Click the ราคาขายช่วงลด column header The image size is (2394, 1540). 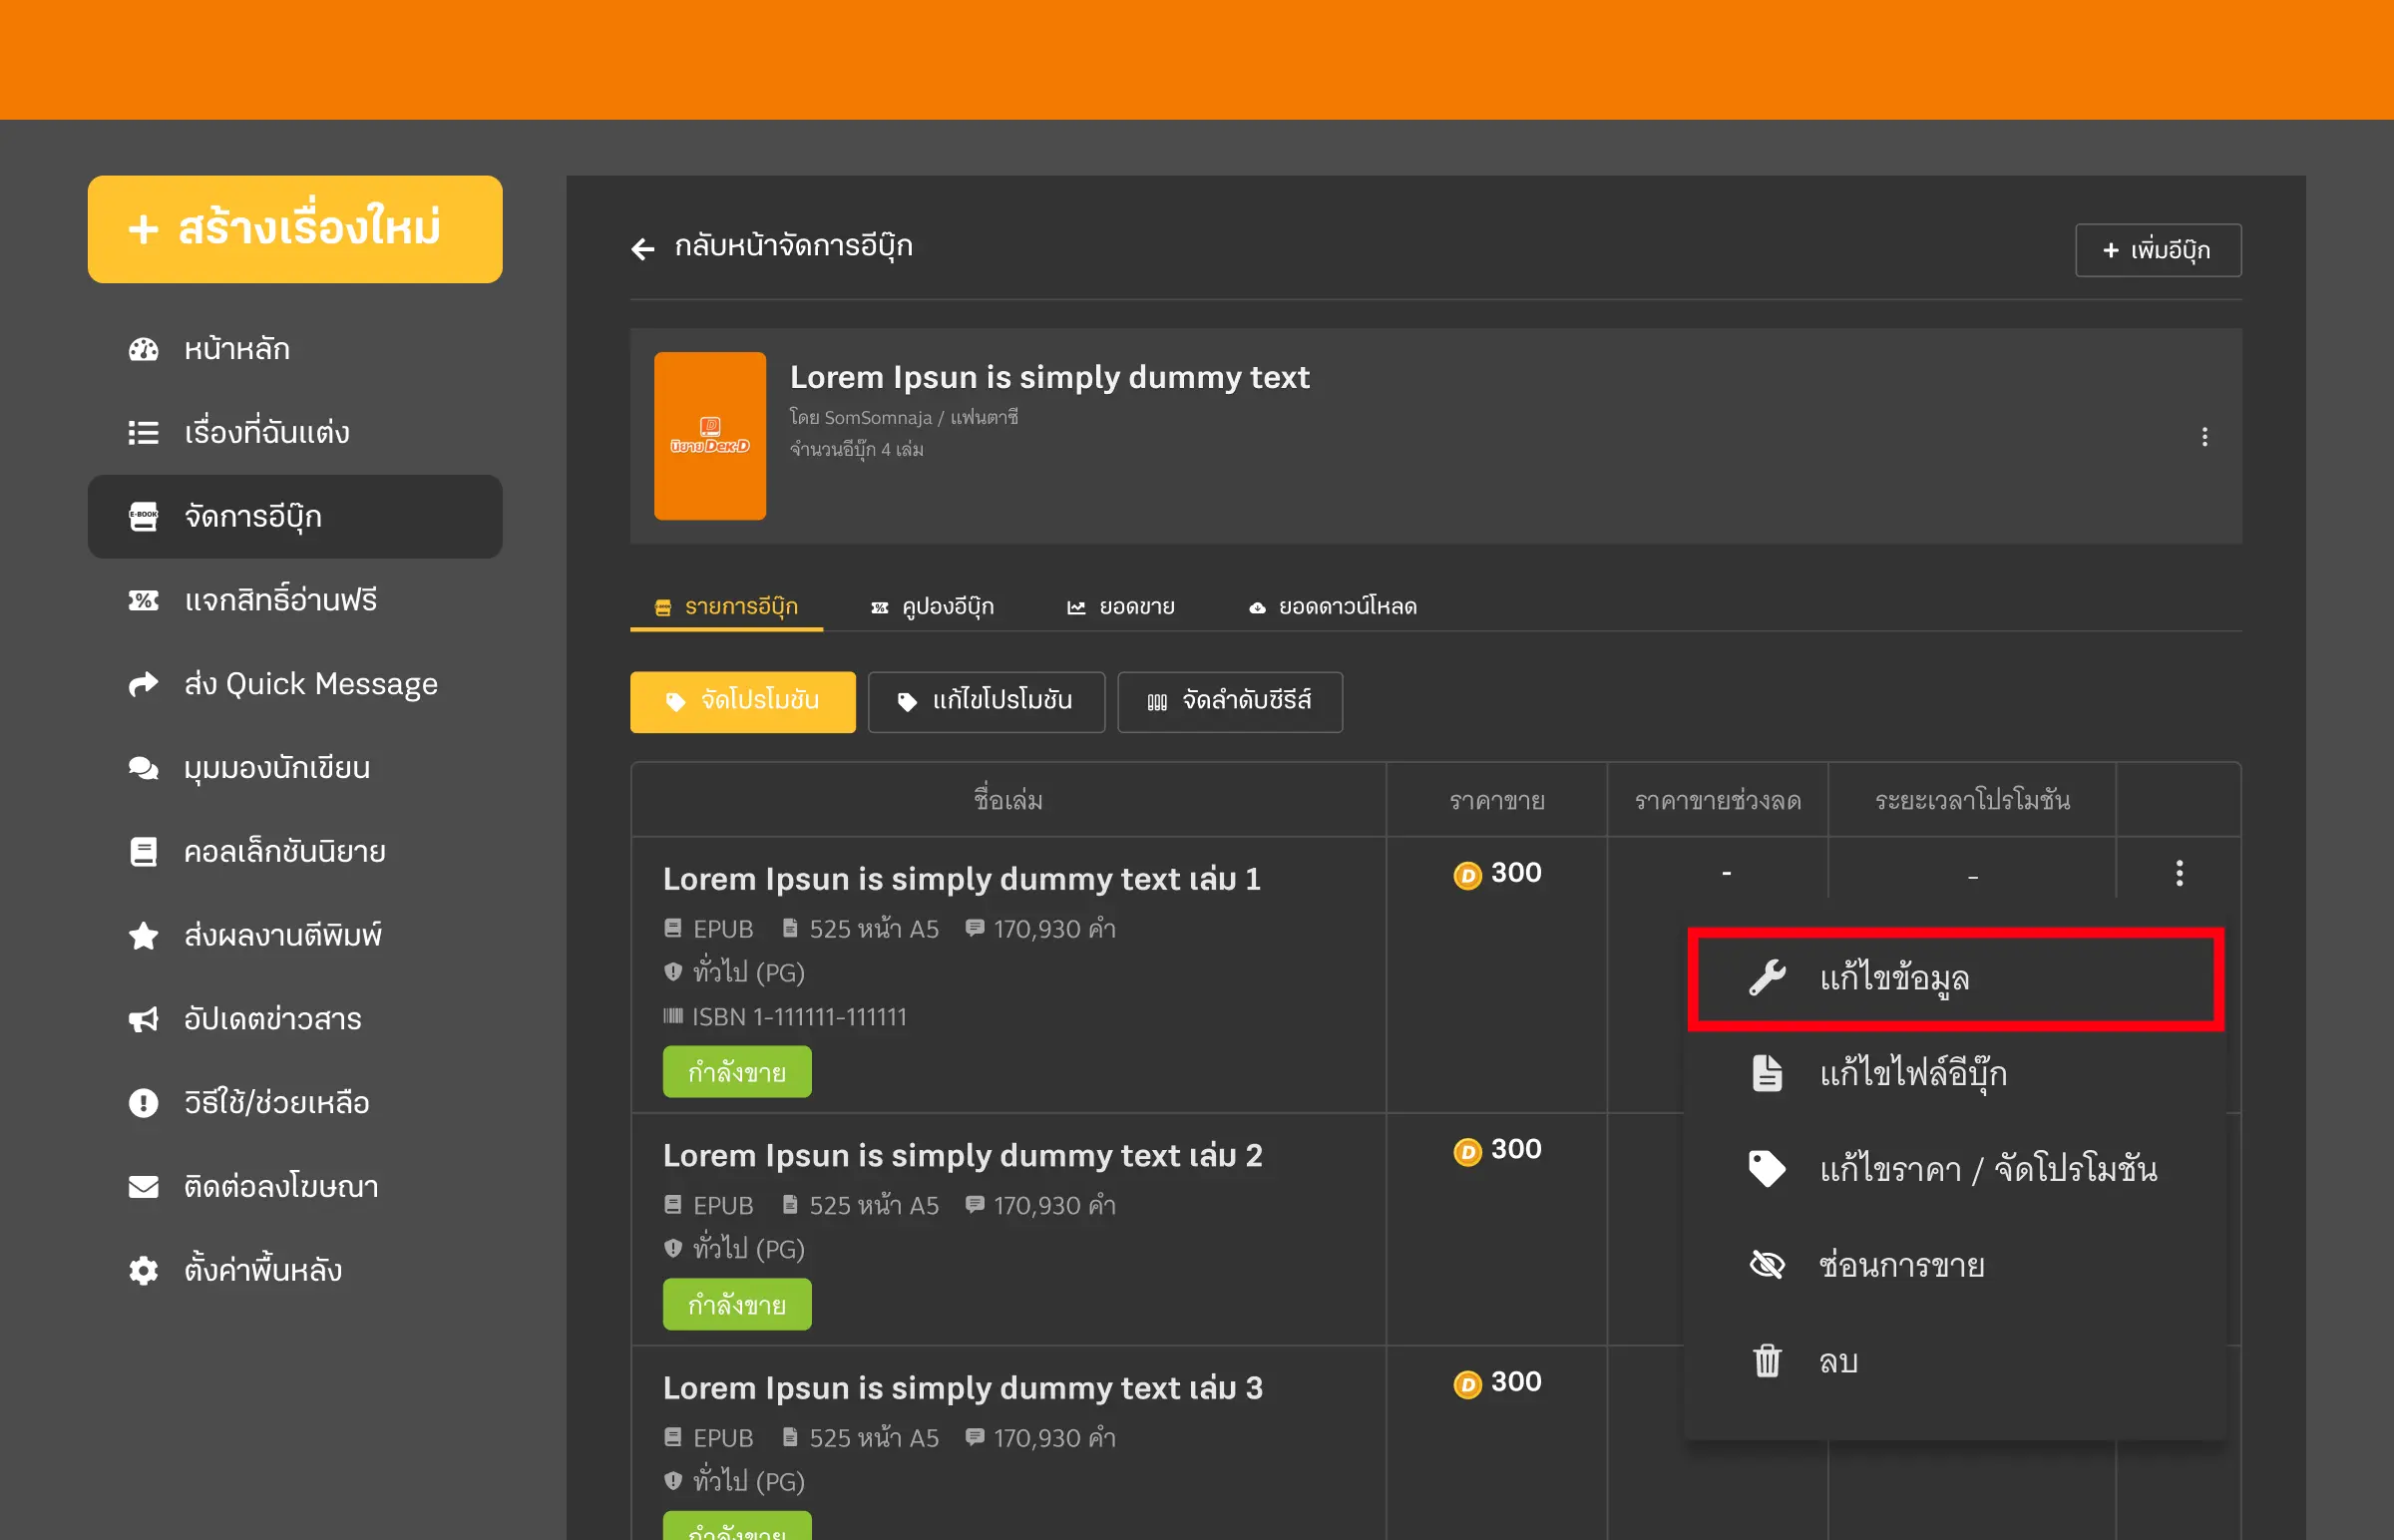point(1717,801)
